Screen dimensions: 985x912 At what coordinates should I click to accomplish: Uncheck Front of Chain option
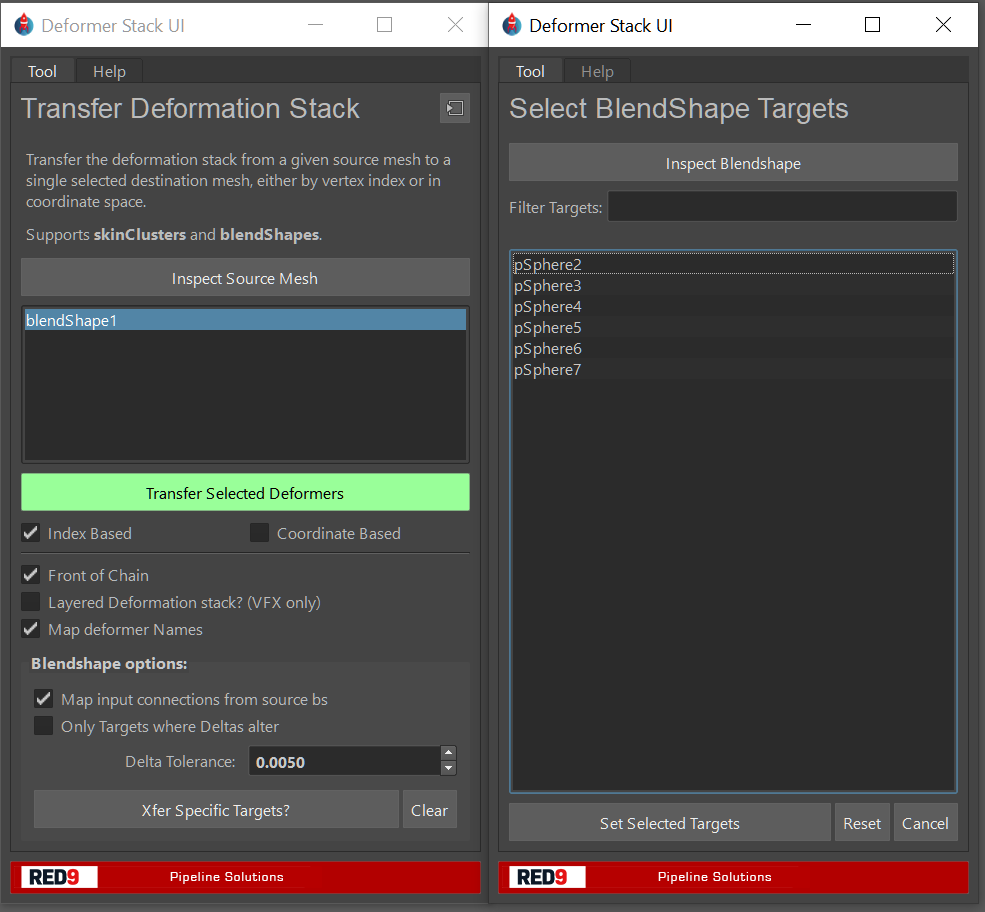31,575
